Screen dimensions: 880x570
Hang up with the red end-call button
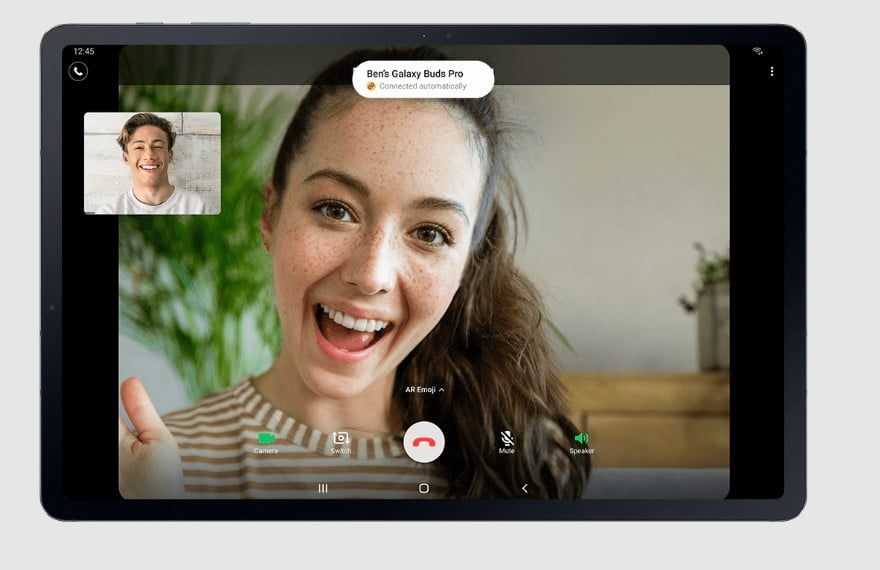point(424,442)
